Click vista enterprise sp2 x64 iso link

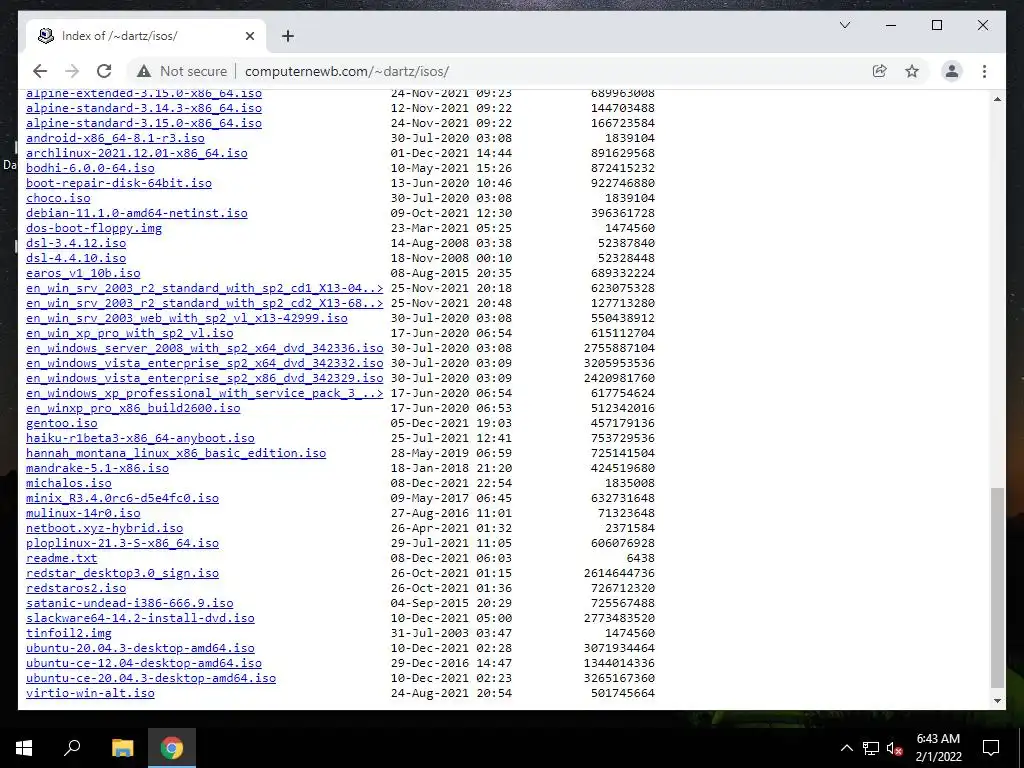pos(204,364)
